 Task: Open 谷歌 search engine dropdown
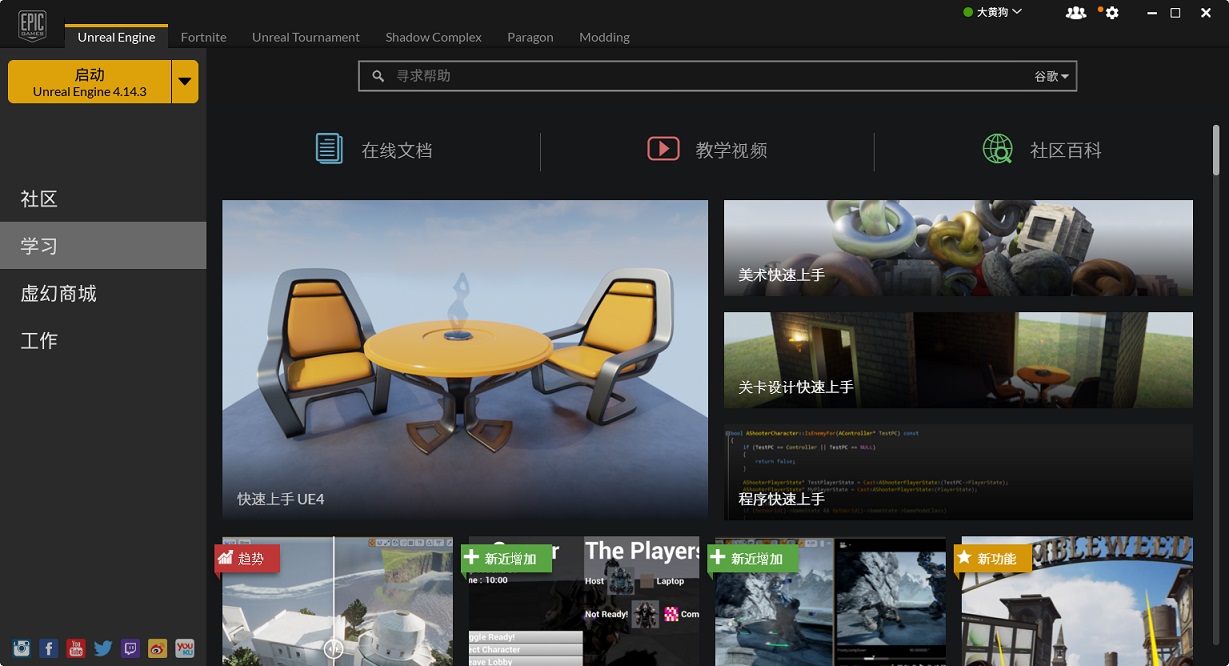[1052, 76]
